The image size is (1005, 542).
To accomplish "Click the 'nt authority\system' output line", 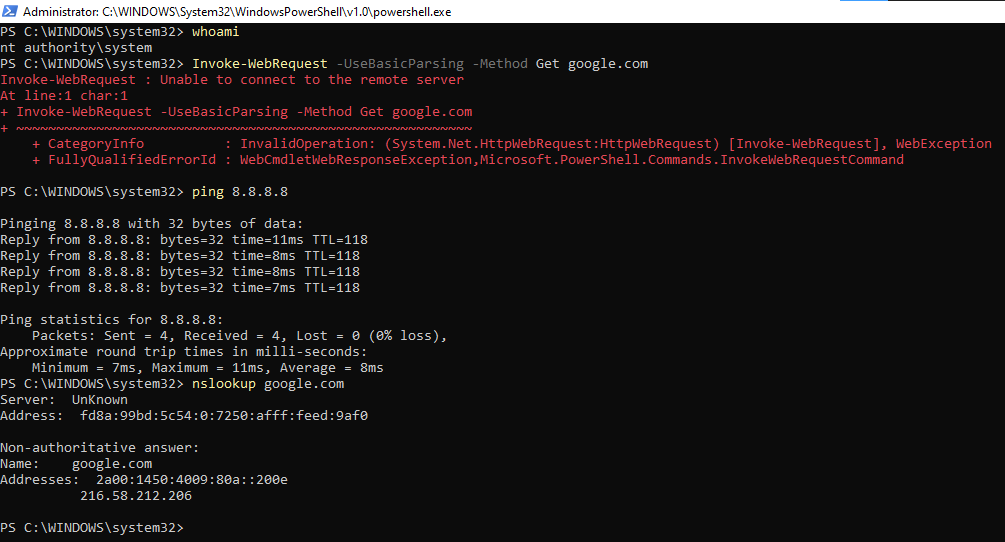I will tap(76, 47).
